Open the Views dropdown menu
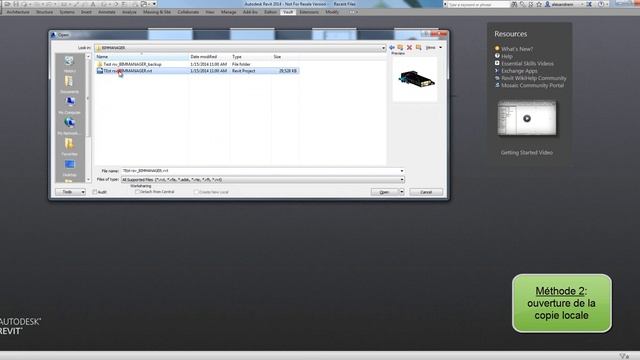 coord(433,48)
